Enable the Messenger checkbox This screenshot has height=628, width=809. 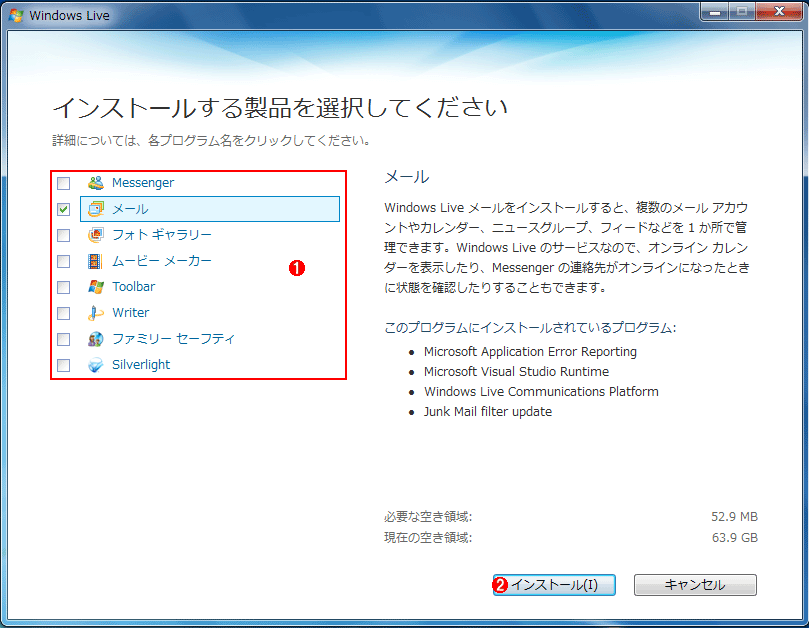[63, 183]
